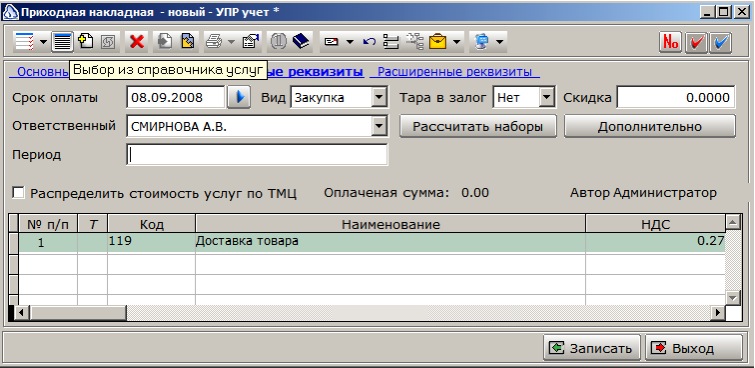Viewport: 755px width, 368px height.
Task: Open the briefcase dropdown arrow
Action: coord(456,42)
